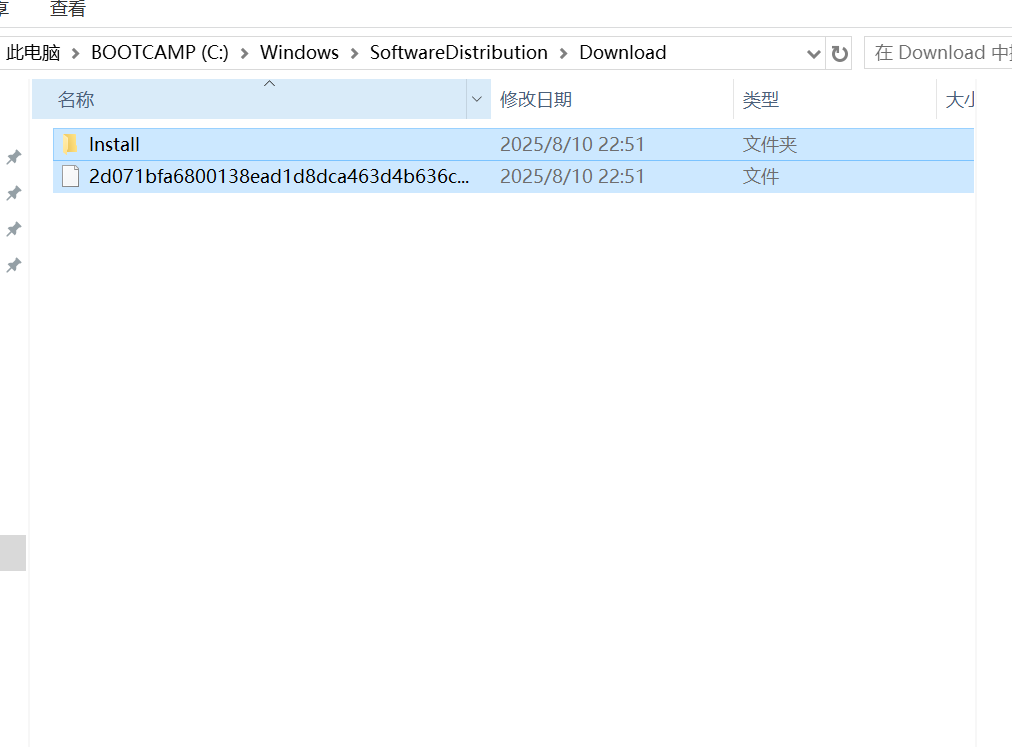Refresh the Download folder view

[839, 54]
